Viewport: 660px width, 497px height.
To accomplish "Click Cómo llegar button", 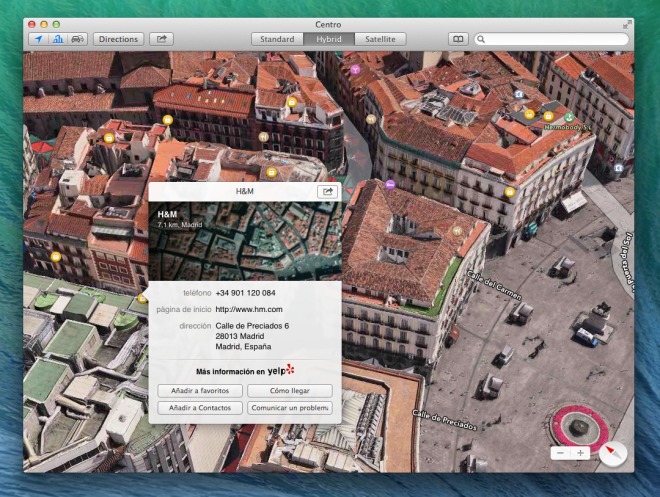I will click(290, 391).
